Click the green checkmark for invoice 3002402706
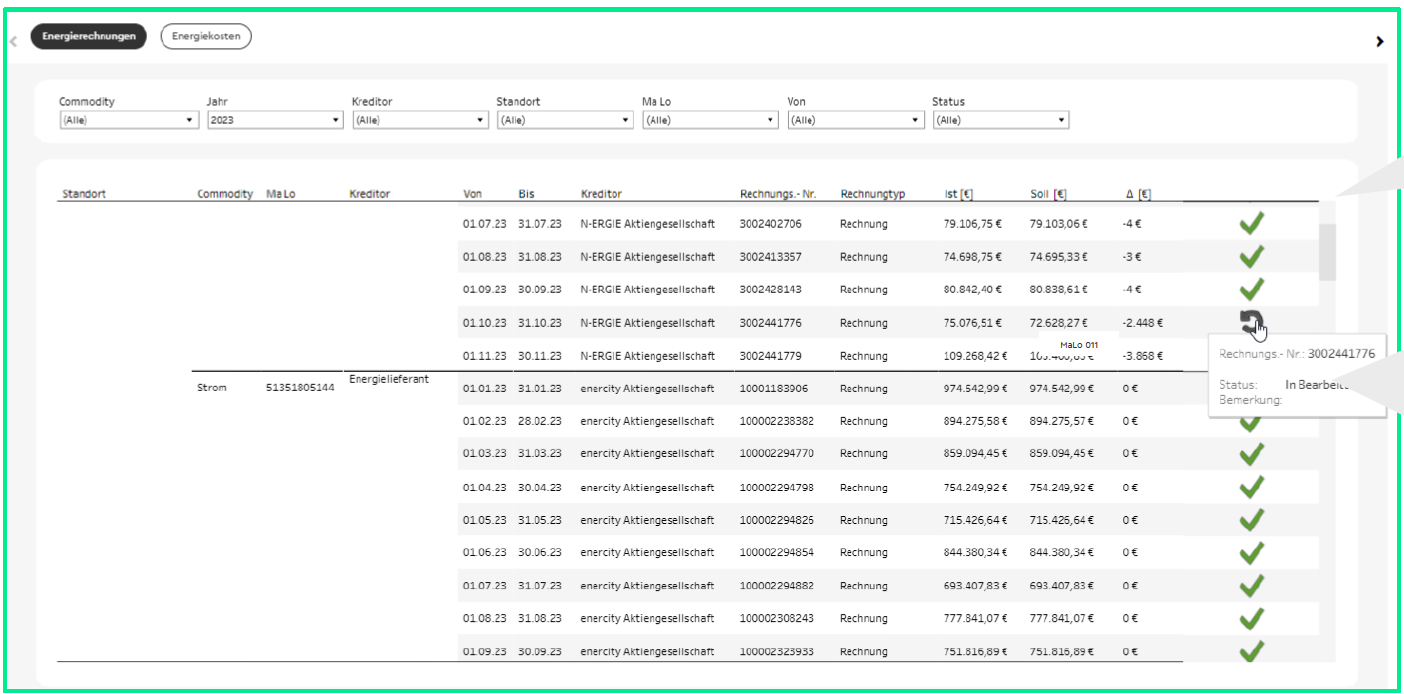This screenshot has width=1404, height=694. coord(1250,224)
